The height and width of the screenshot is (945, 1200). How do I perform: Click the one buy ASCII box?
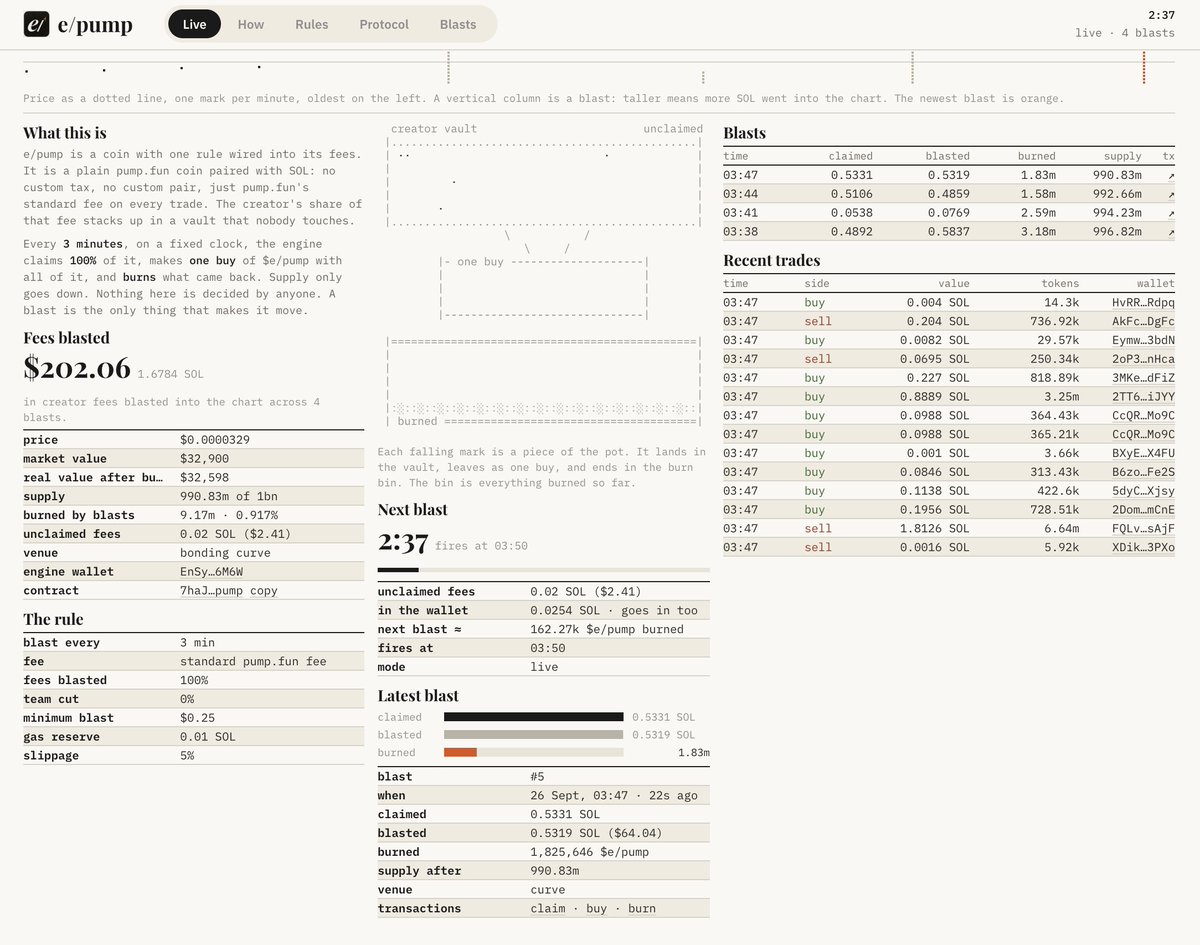[544, 288]
